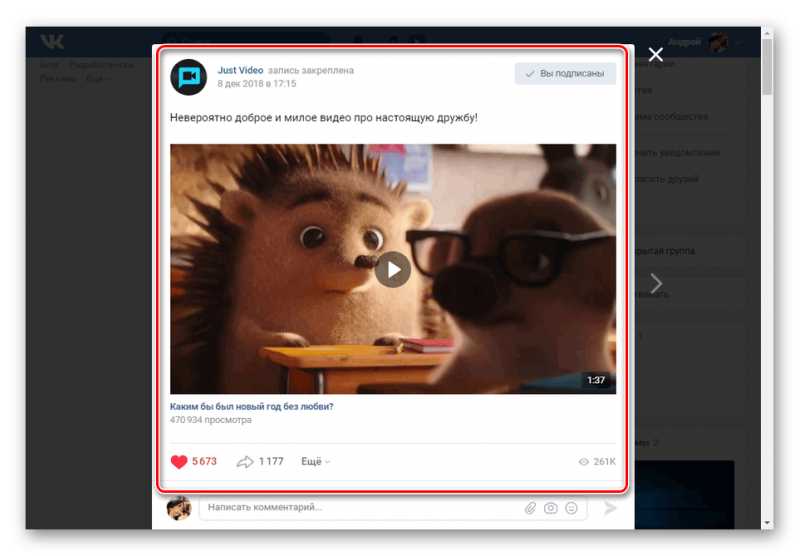
Task: Click the views eye icon
Action: click(583, 462)
